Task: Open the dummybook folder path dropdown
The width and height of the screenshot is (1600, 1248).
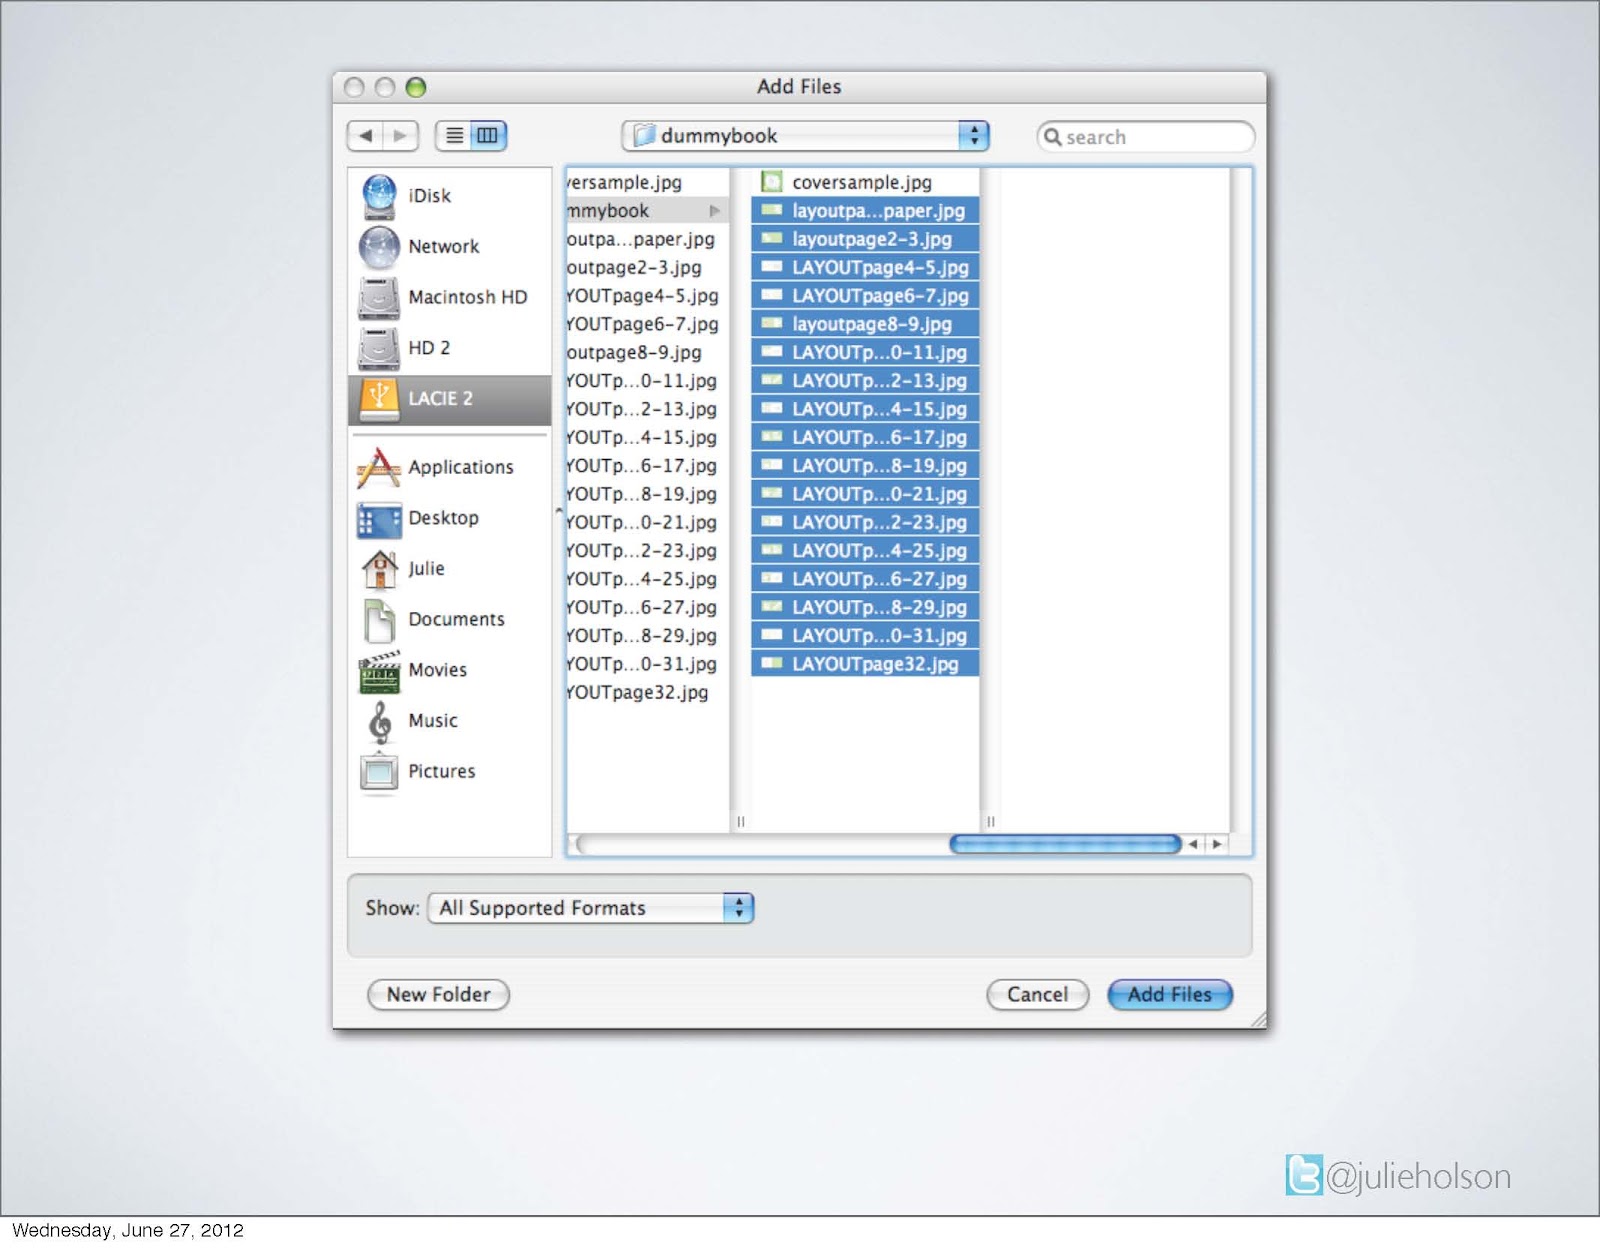Action: tap(805, 135)
